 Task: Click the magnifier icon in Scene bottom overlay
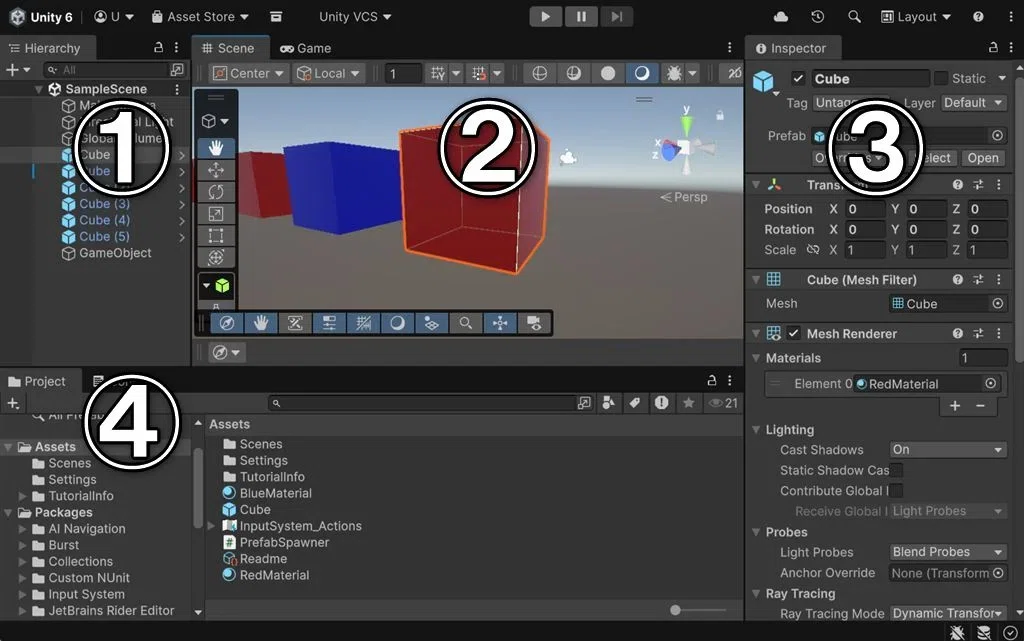466,323
